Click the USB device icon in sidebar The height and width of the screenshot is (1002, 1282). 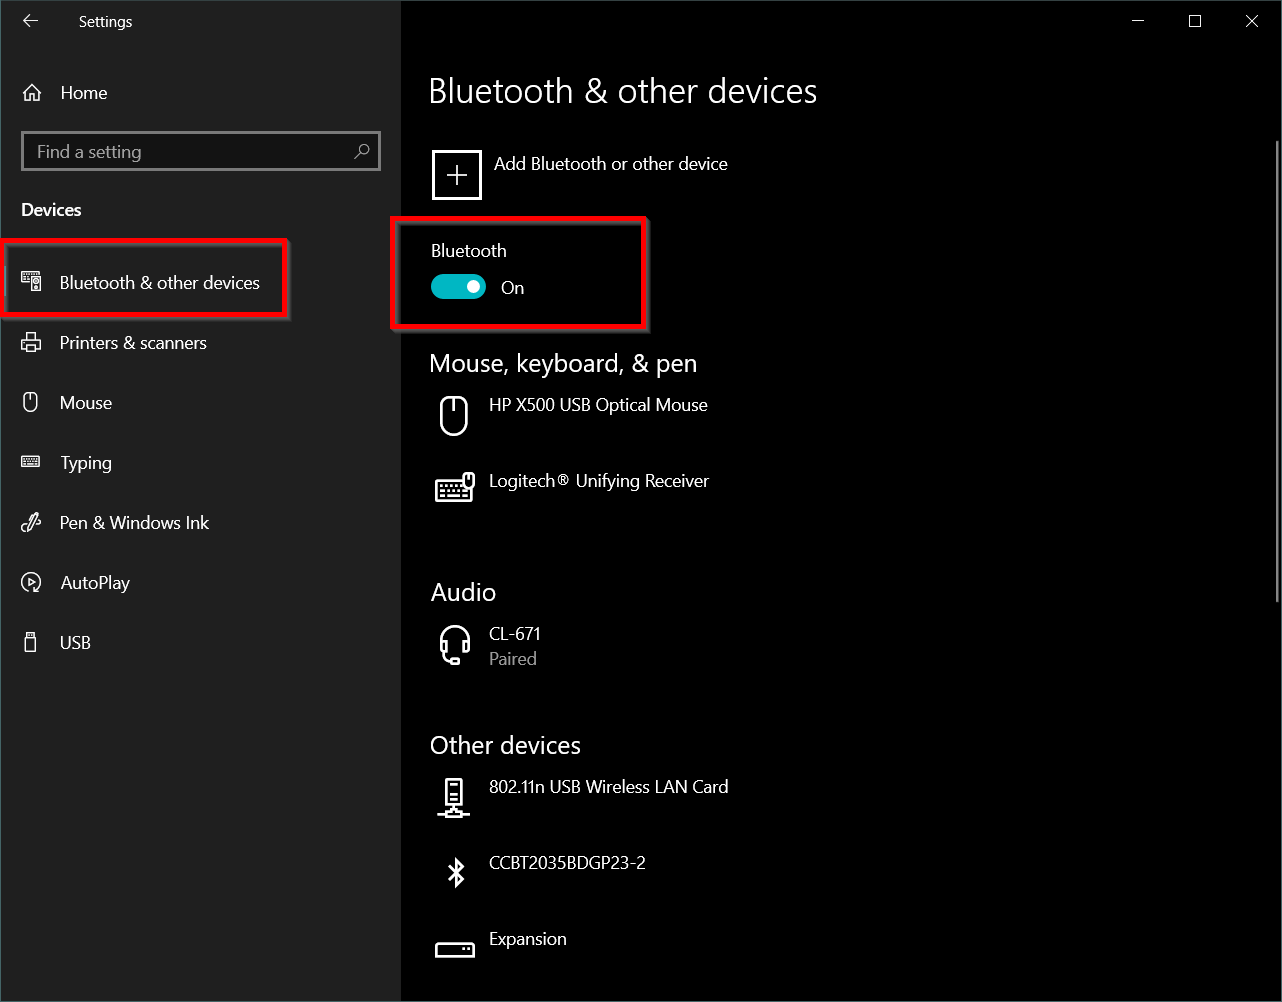[x=32, y=642]
